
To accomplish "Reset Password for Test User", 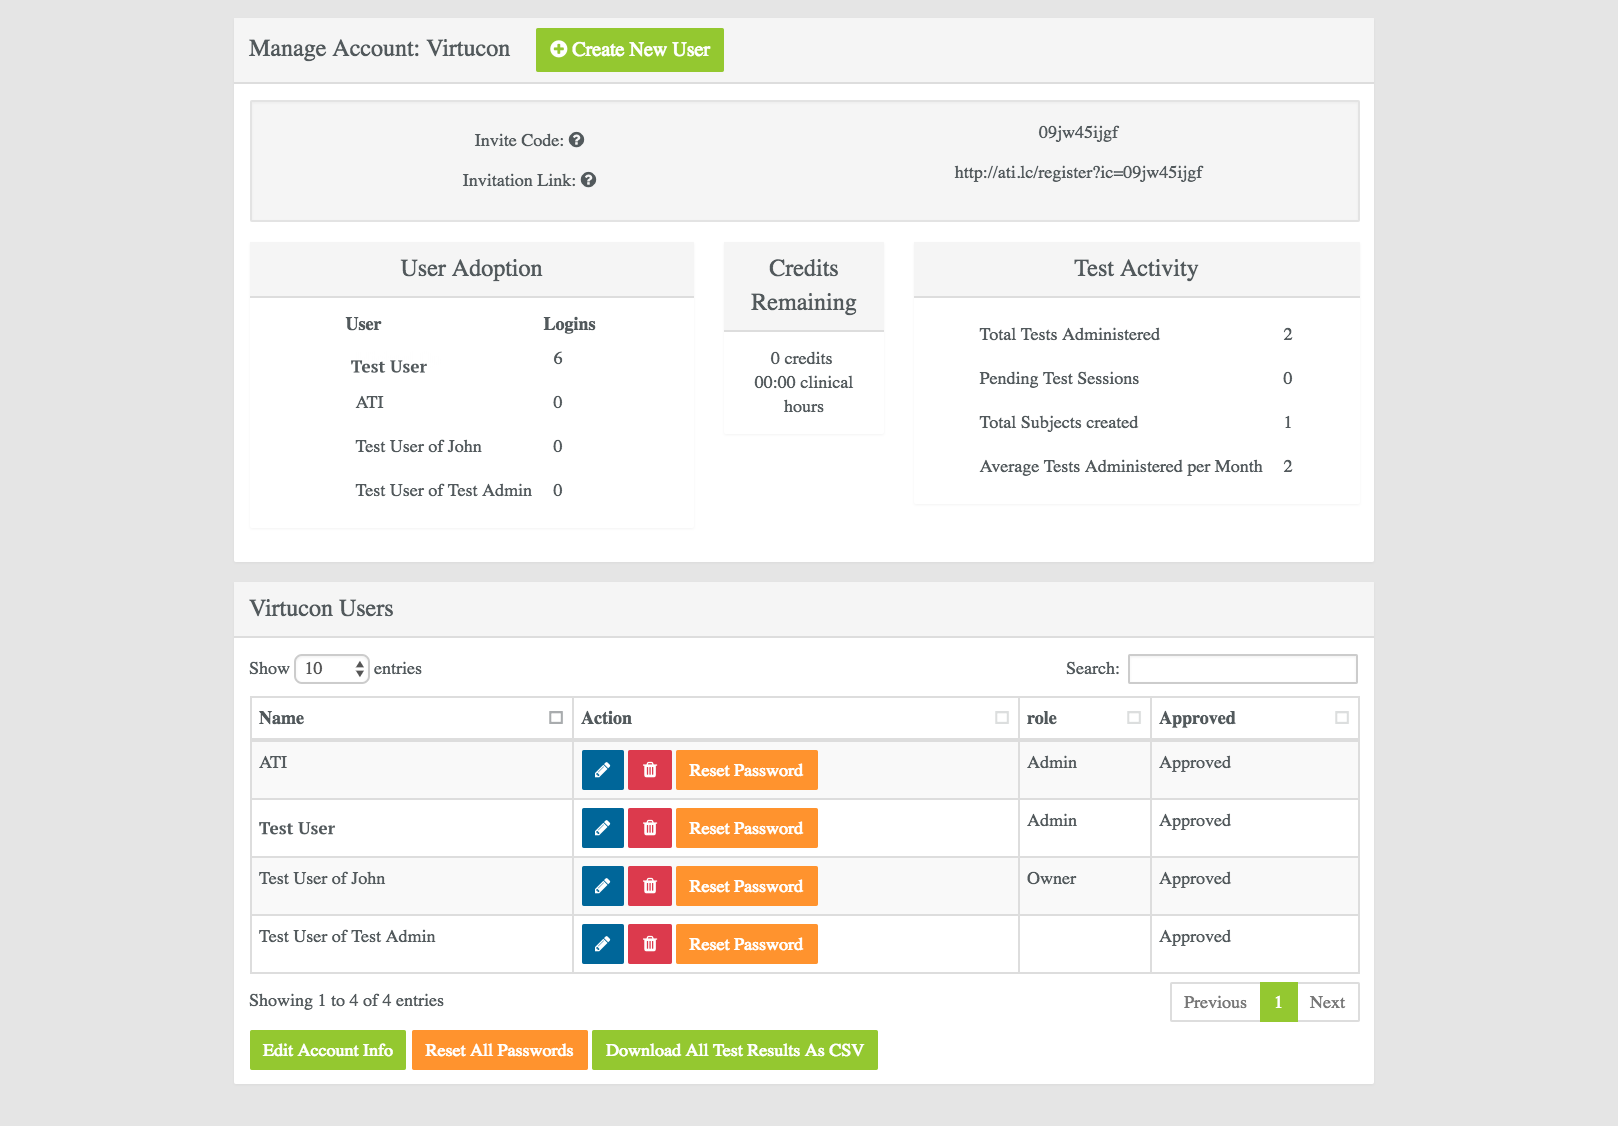I will 747,828.
